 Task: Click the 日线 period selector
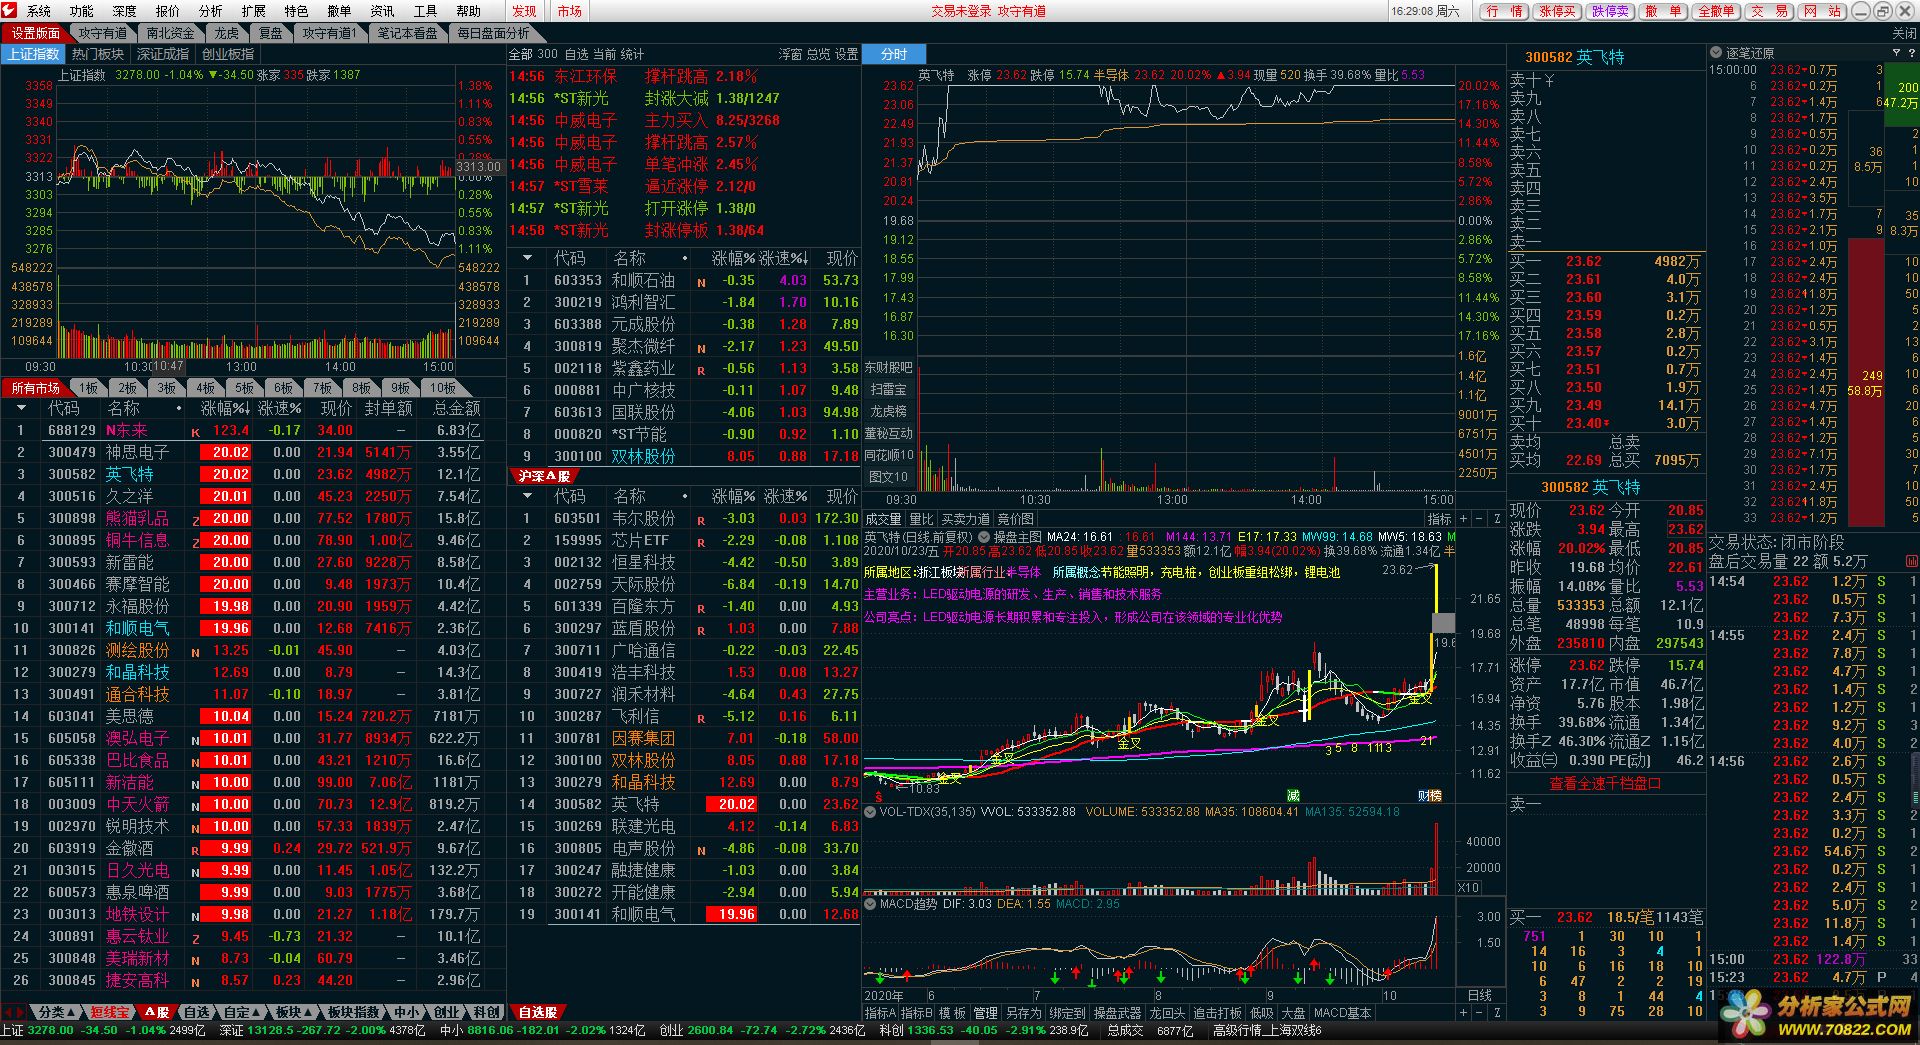coord(1479,995)
